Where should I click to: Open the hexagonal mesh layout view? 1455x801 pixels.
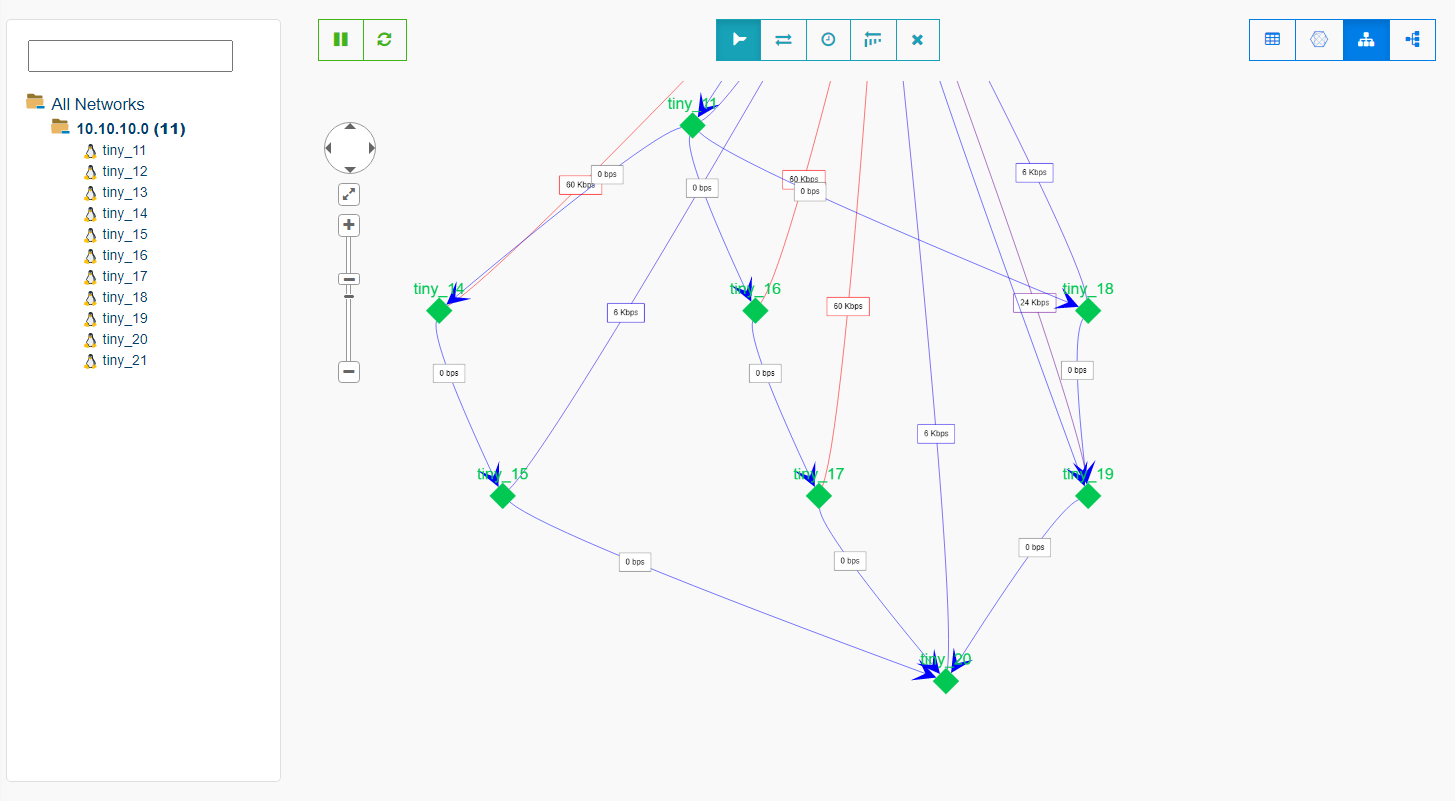click(1318, 39)
